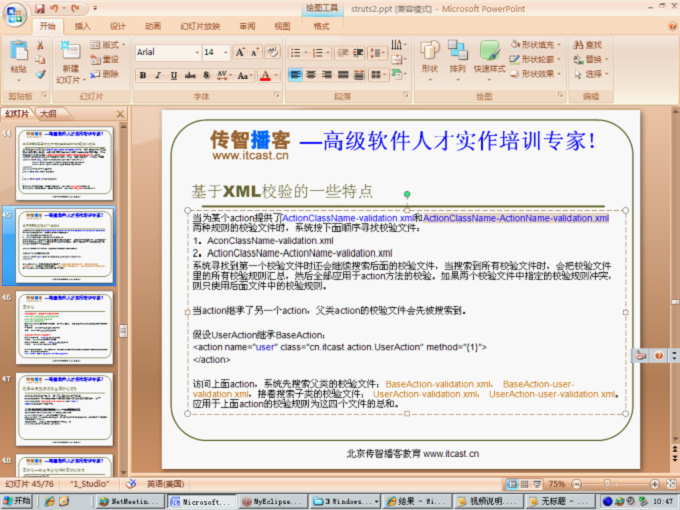680x510 pixels.
Task: Pick the red font color A swatch
Action: click(x=265, y=76)
